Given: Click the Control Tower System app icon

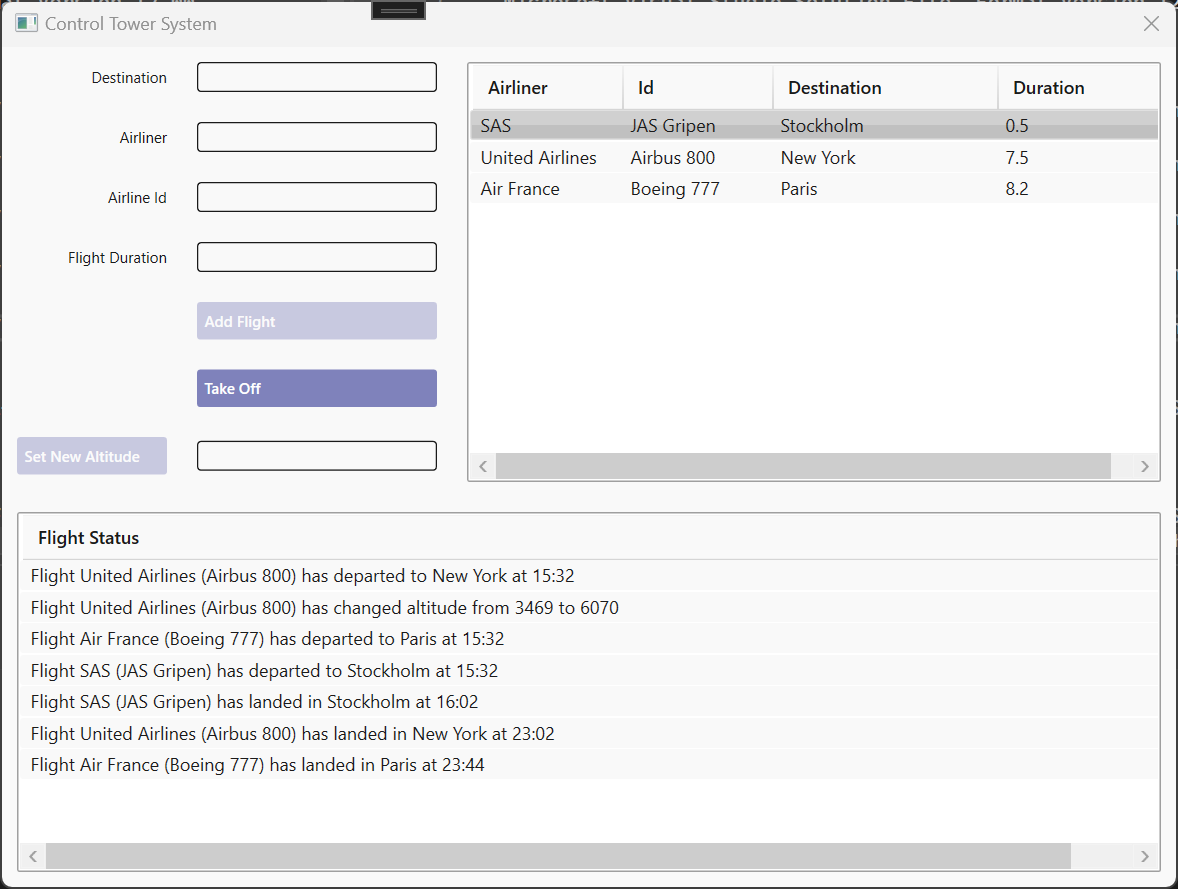Looking at the screenshot, I should tap(26, 23).
